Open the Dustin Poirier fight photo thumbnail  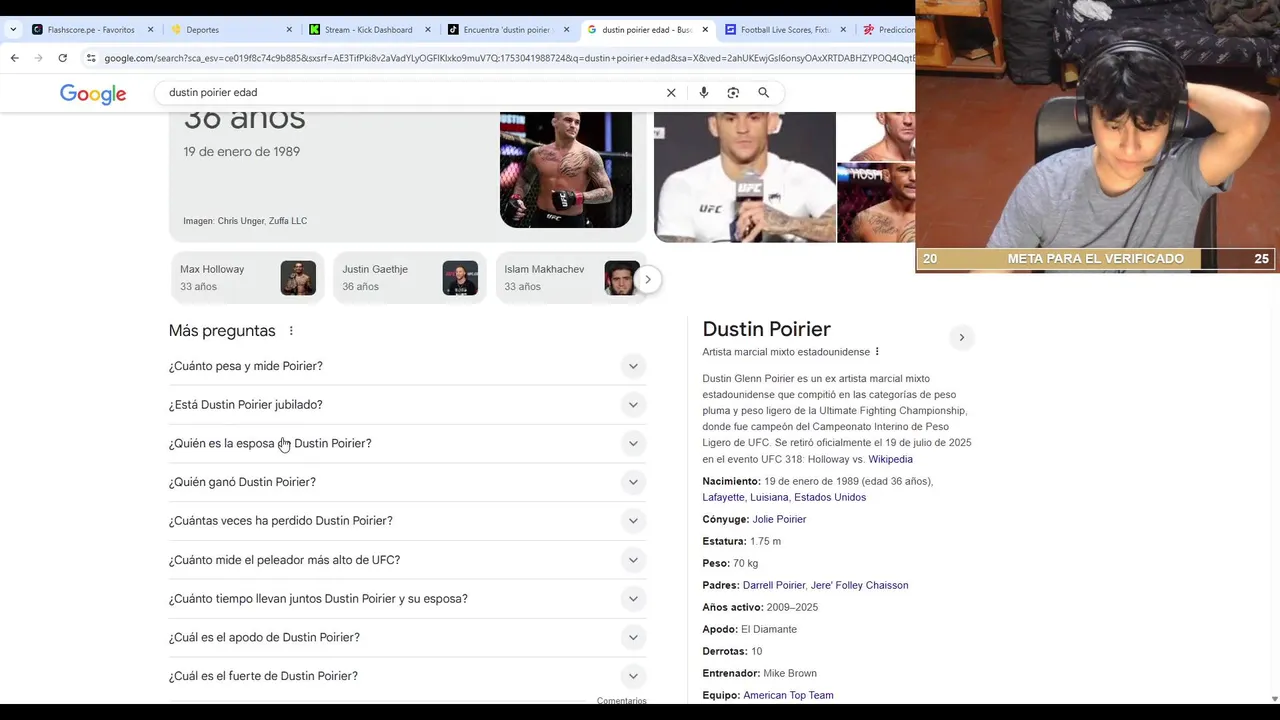[x=566, y=170]
